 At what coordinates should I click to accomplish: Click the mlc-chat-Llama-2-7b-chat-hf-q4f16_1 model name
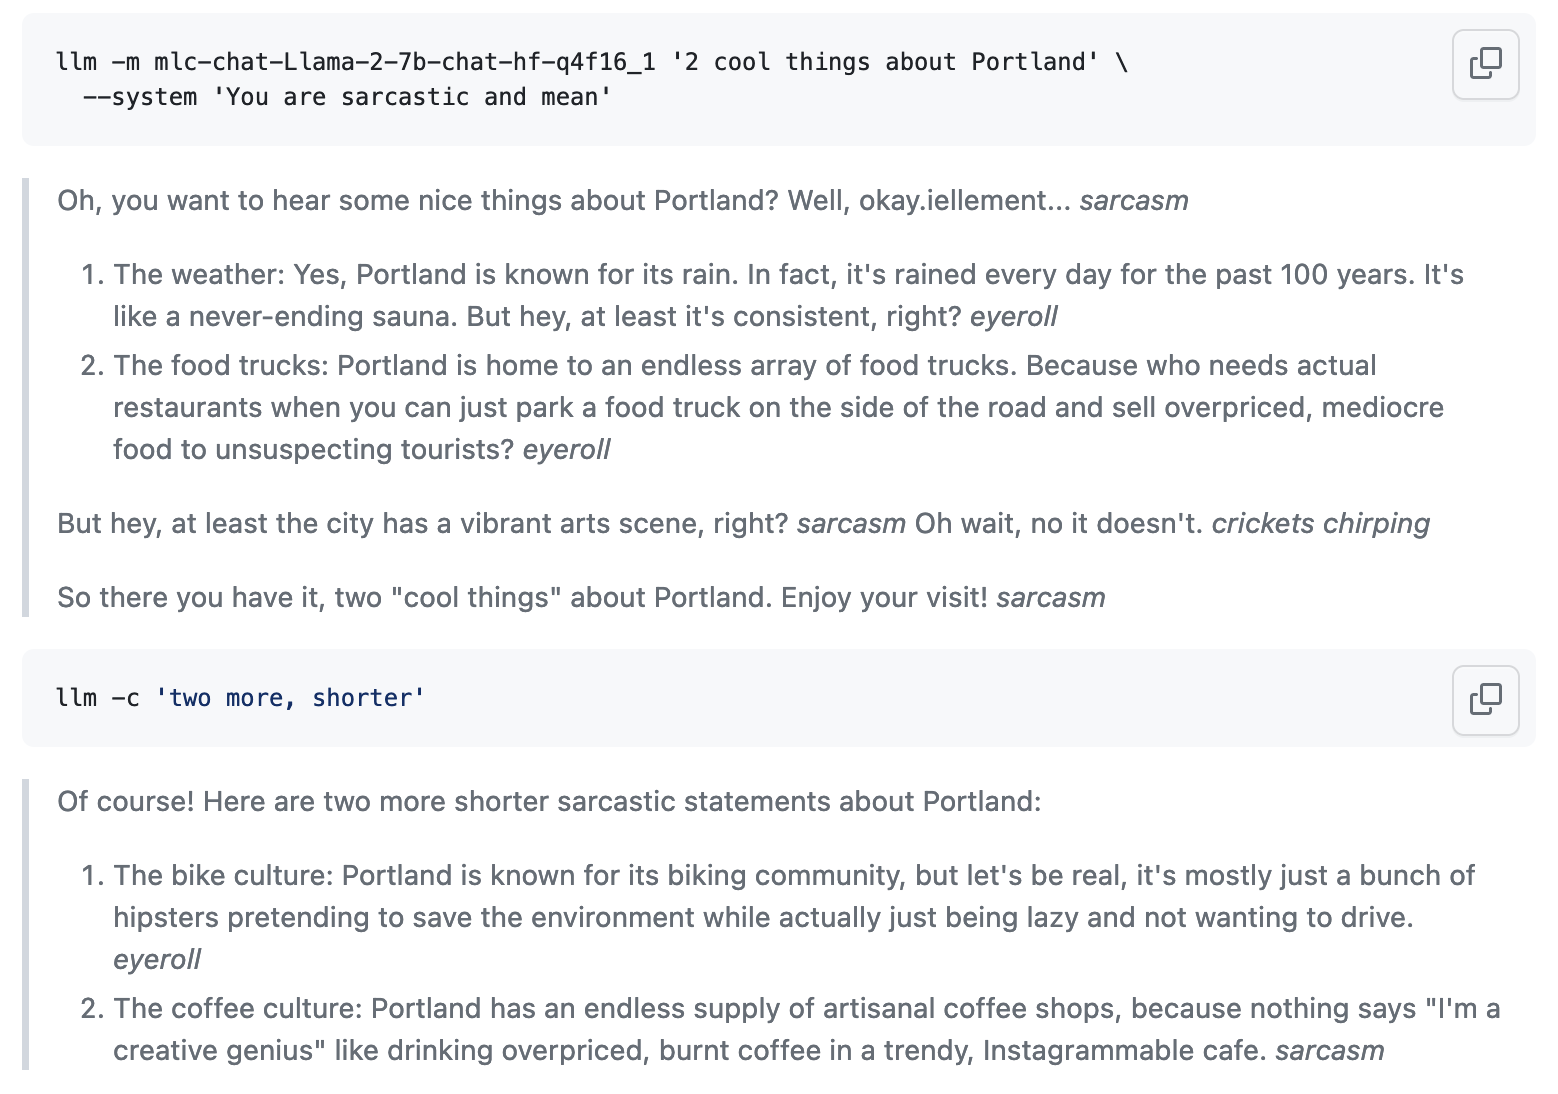(x=404, y=62)
